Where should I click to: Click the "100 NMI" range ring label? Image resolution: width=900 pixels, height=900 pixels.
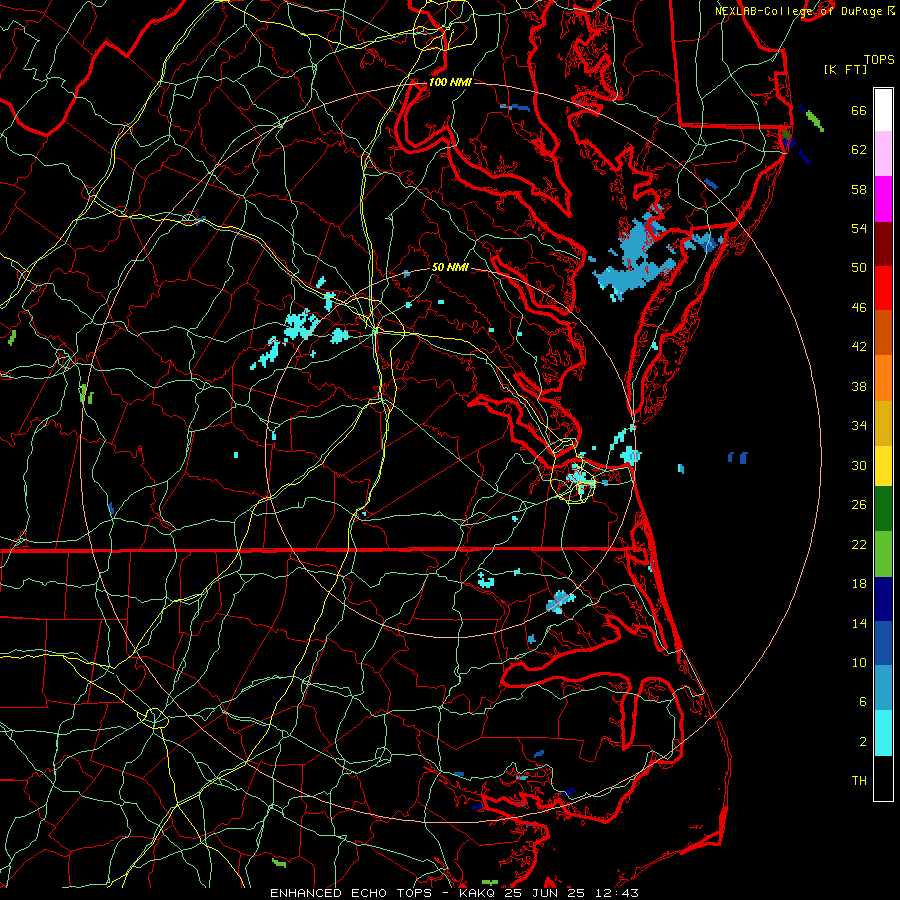tap(450, 82)
